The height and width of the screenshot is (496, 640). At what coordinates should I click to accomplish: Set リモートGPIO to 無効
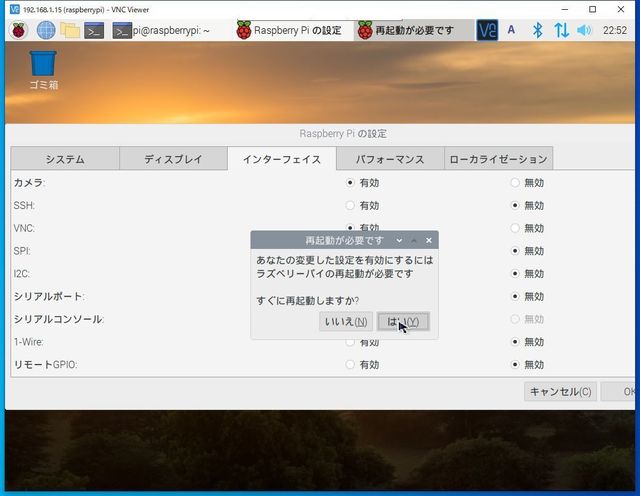515,365
